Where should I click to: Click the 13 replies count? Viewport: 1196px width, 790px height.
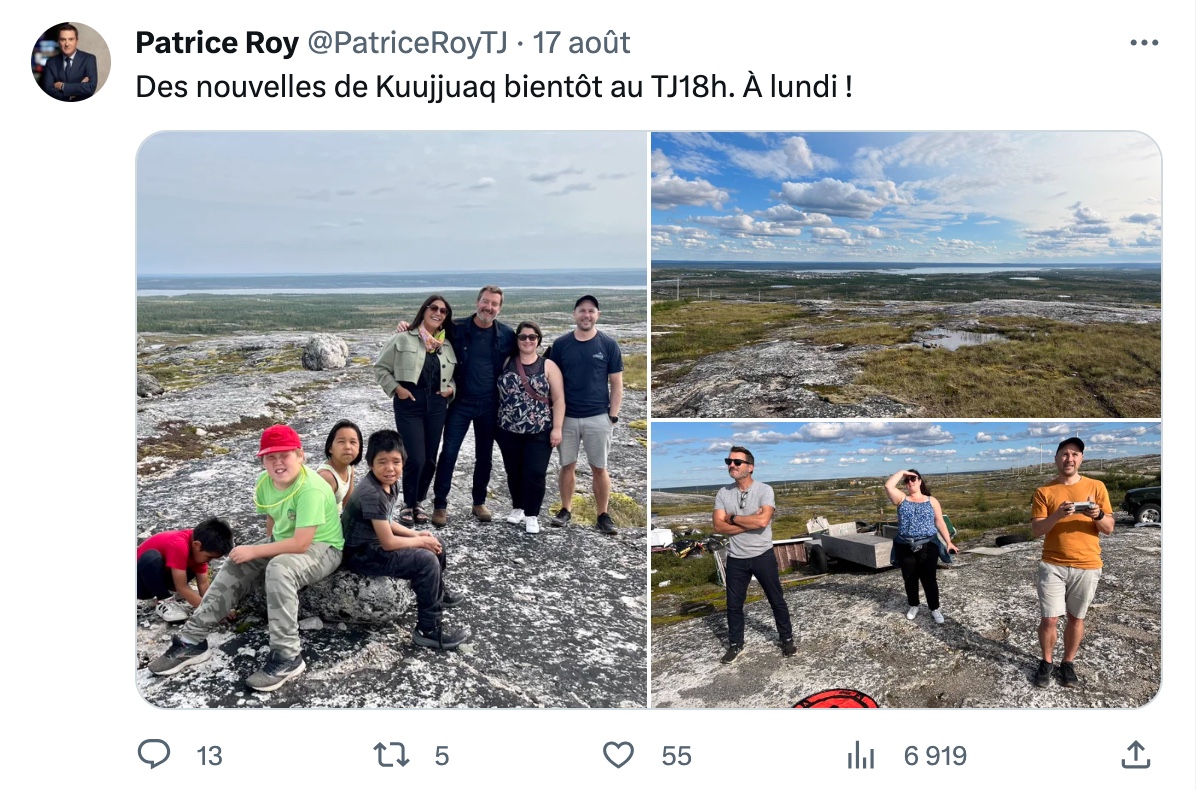pyautogui.click(x=209, y=756)
